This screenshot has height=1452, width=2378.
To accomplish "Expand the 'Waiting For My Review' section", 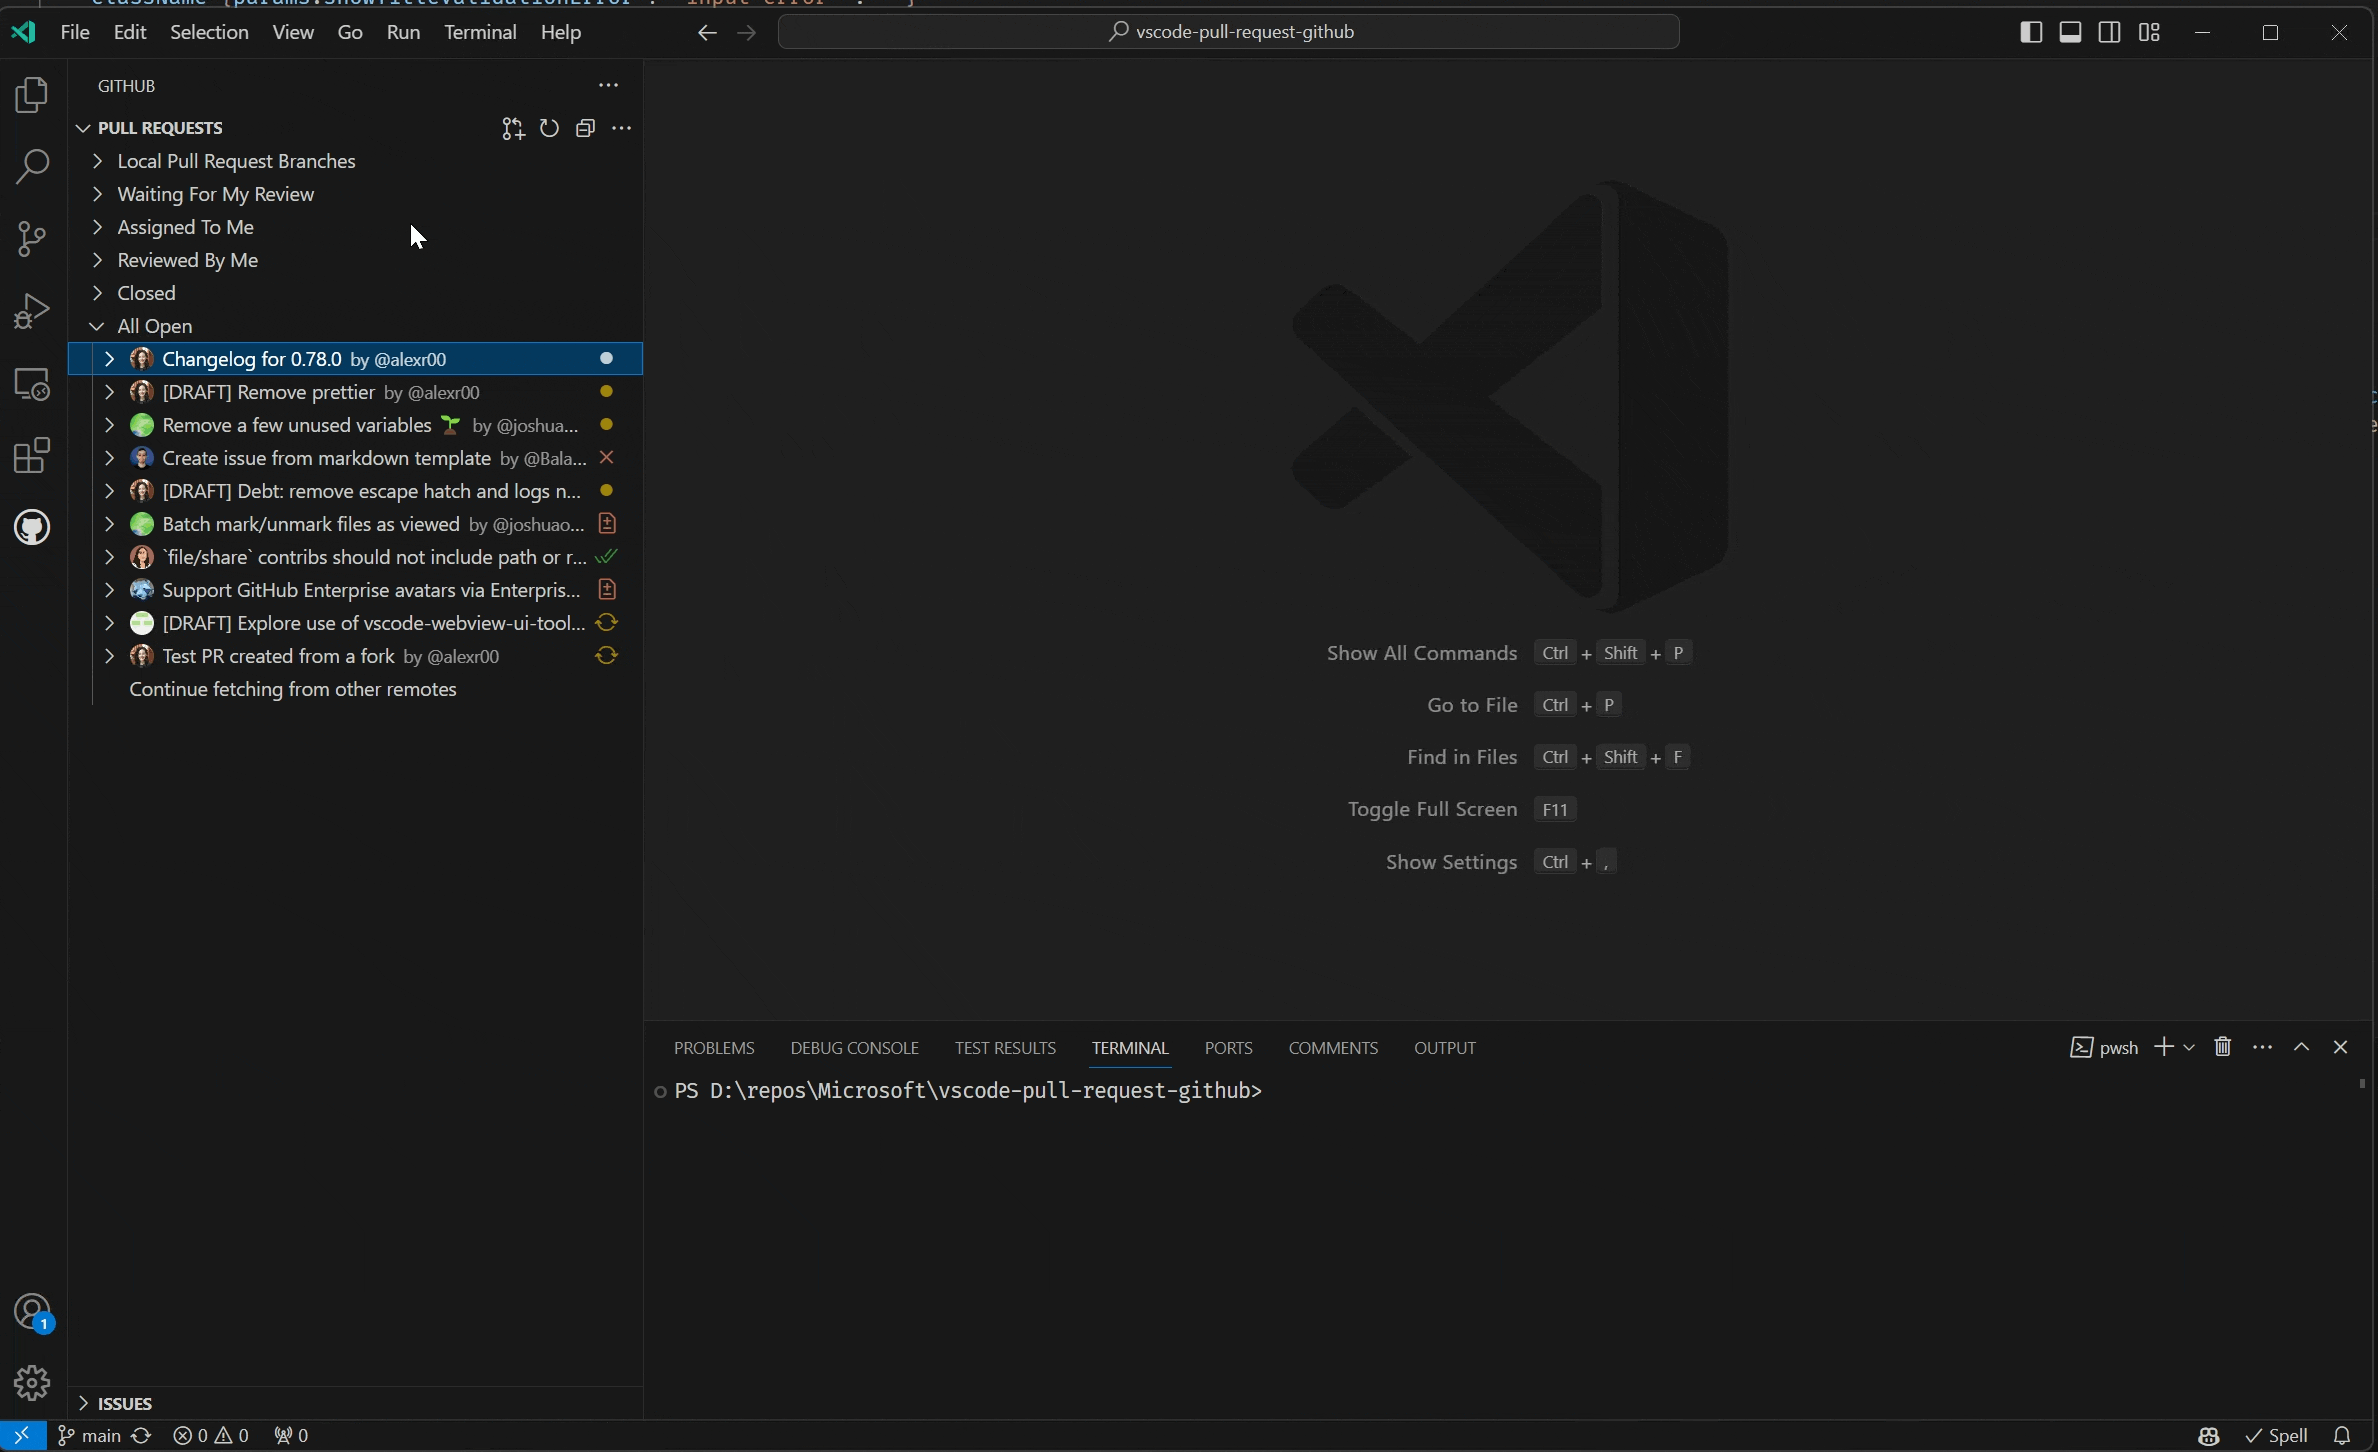I will click(97, 192).
